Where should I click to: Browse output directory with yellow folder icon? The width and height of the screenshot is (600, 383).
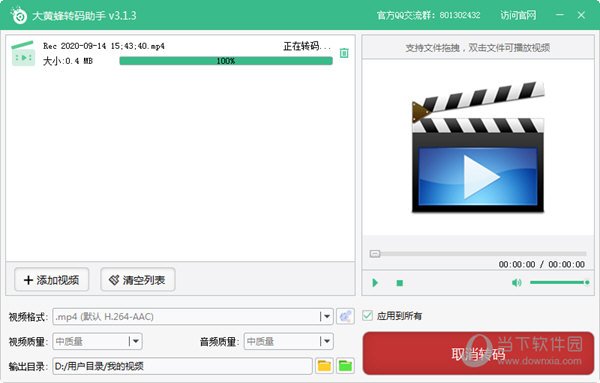click(324, 366)
